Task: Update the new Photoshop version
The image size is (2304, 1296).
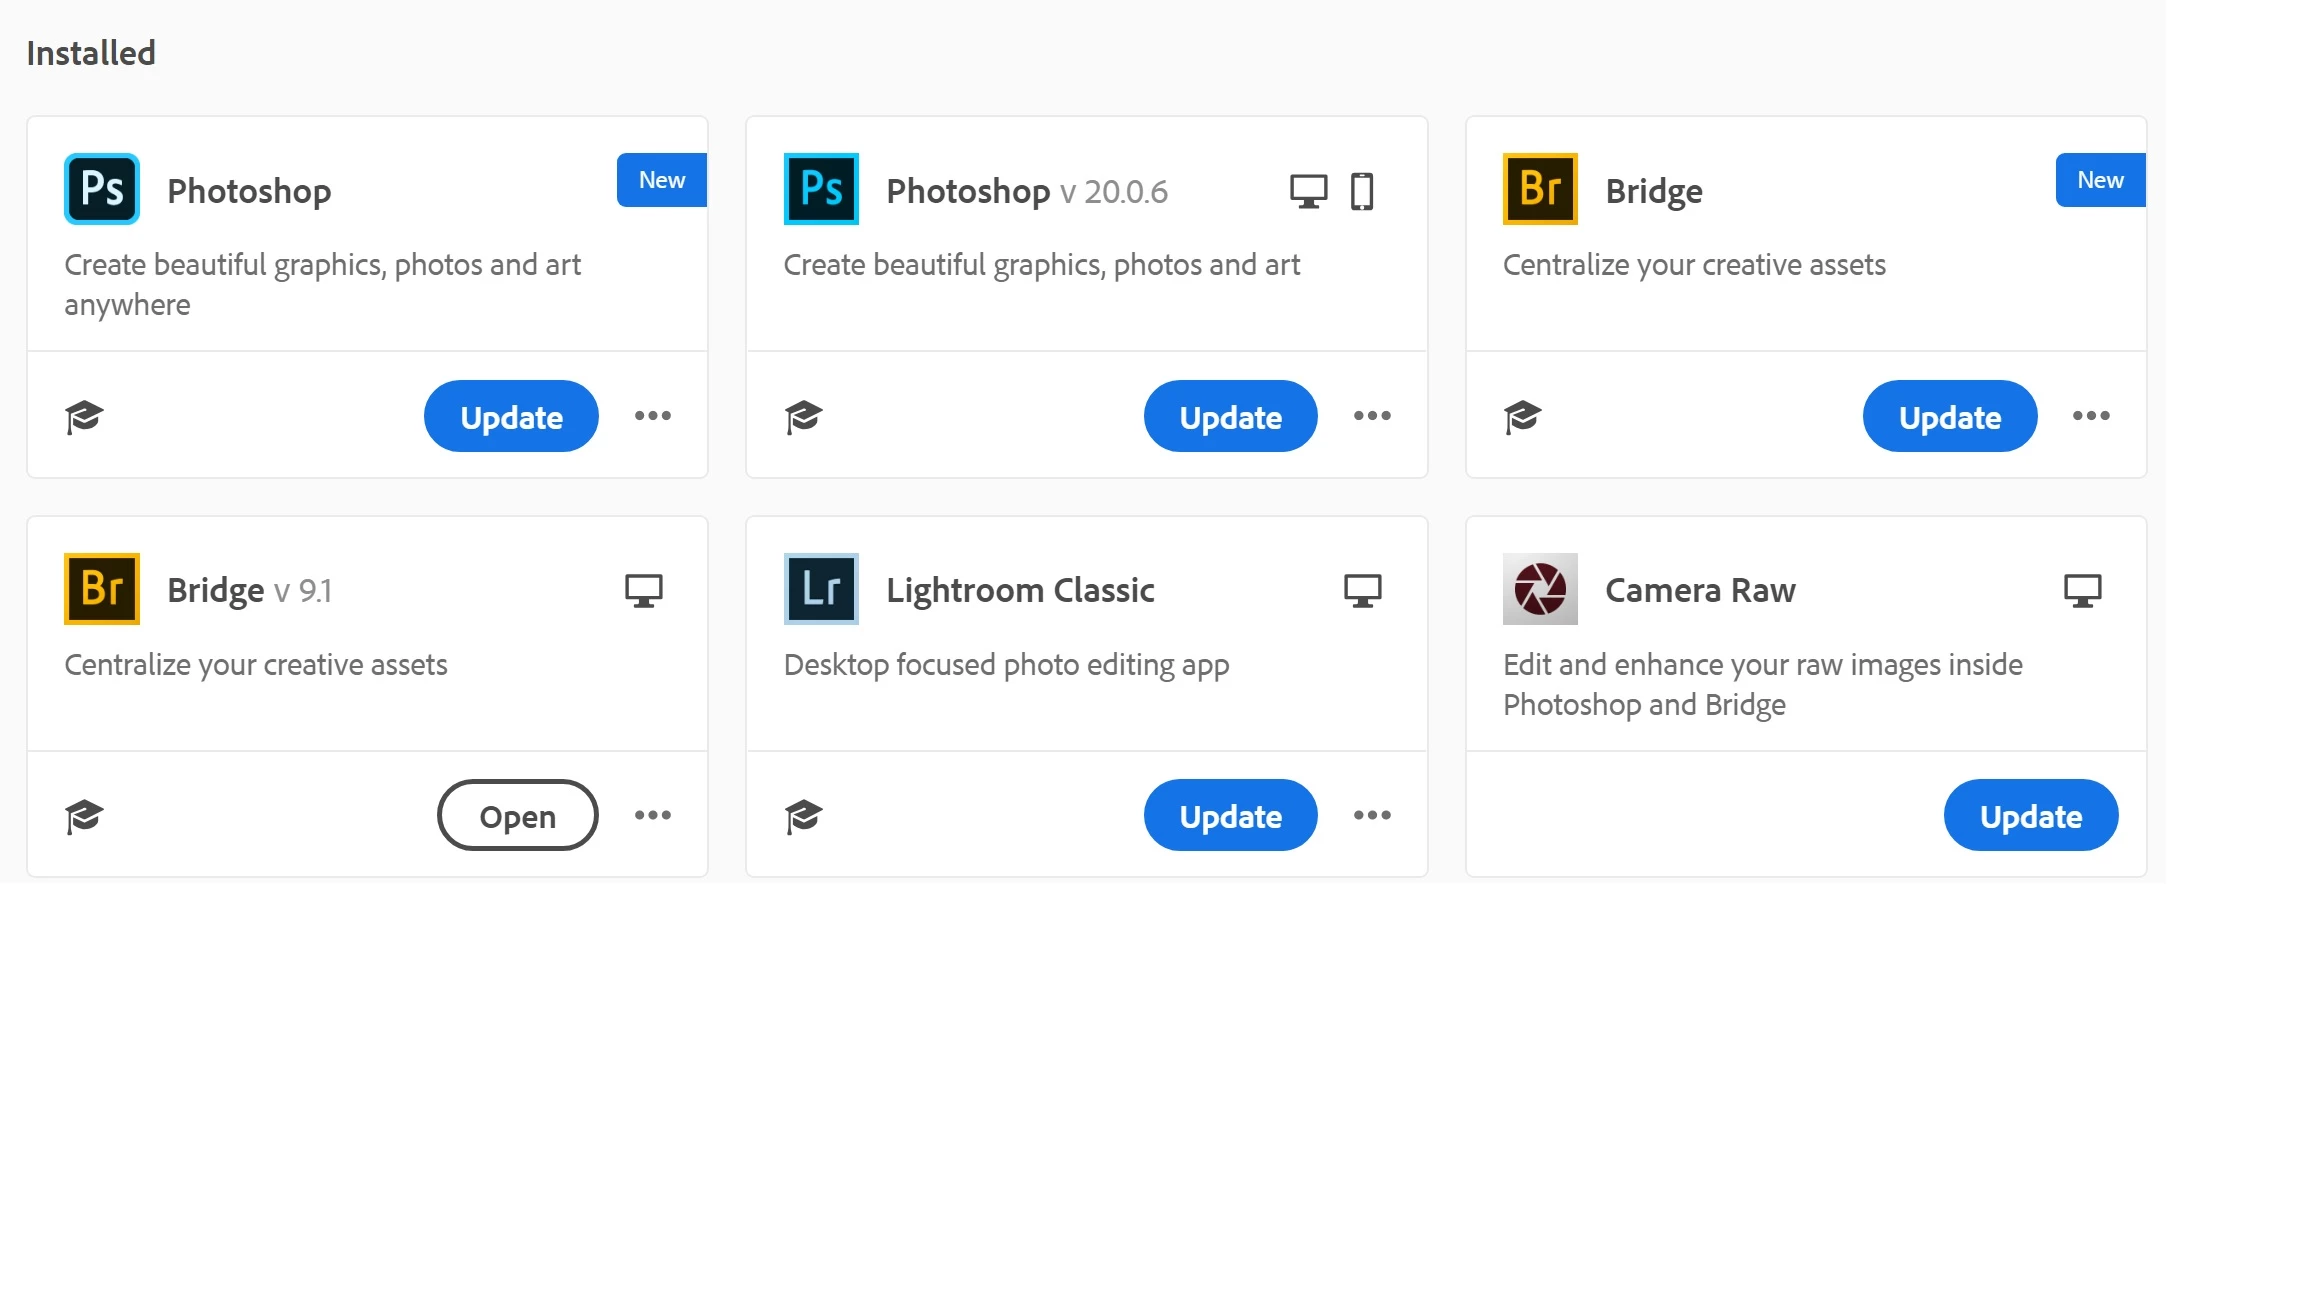Action: pyautogui.click(x=511, y=416)
